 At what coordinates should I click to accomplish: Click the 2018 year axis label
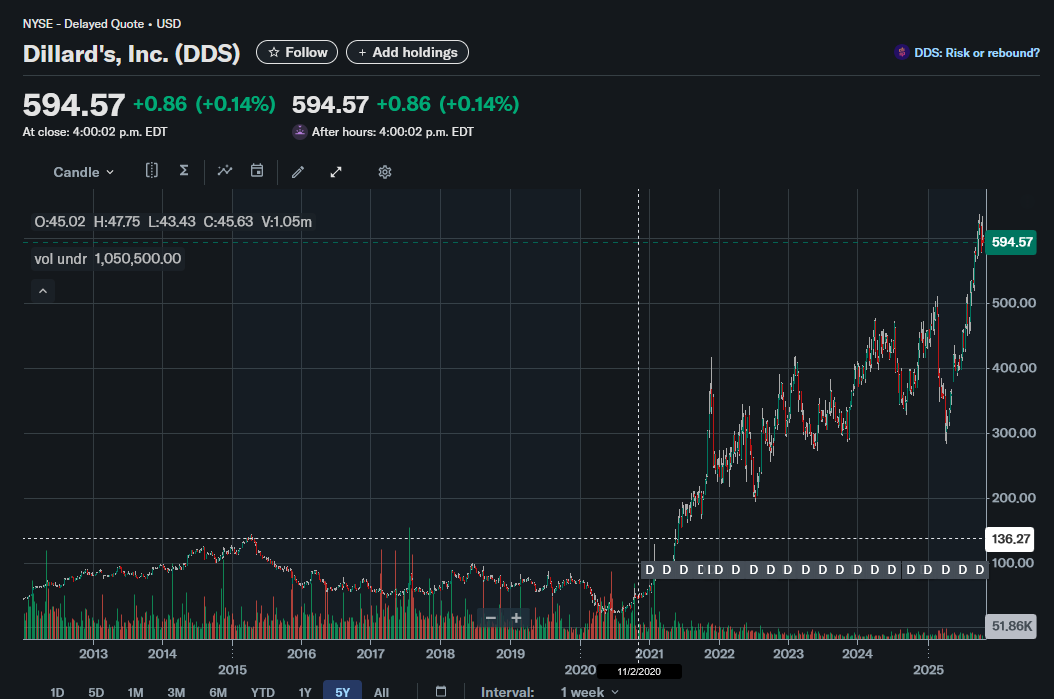pos(440,654)
